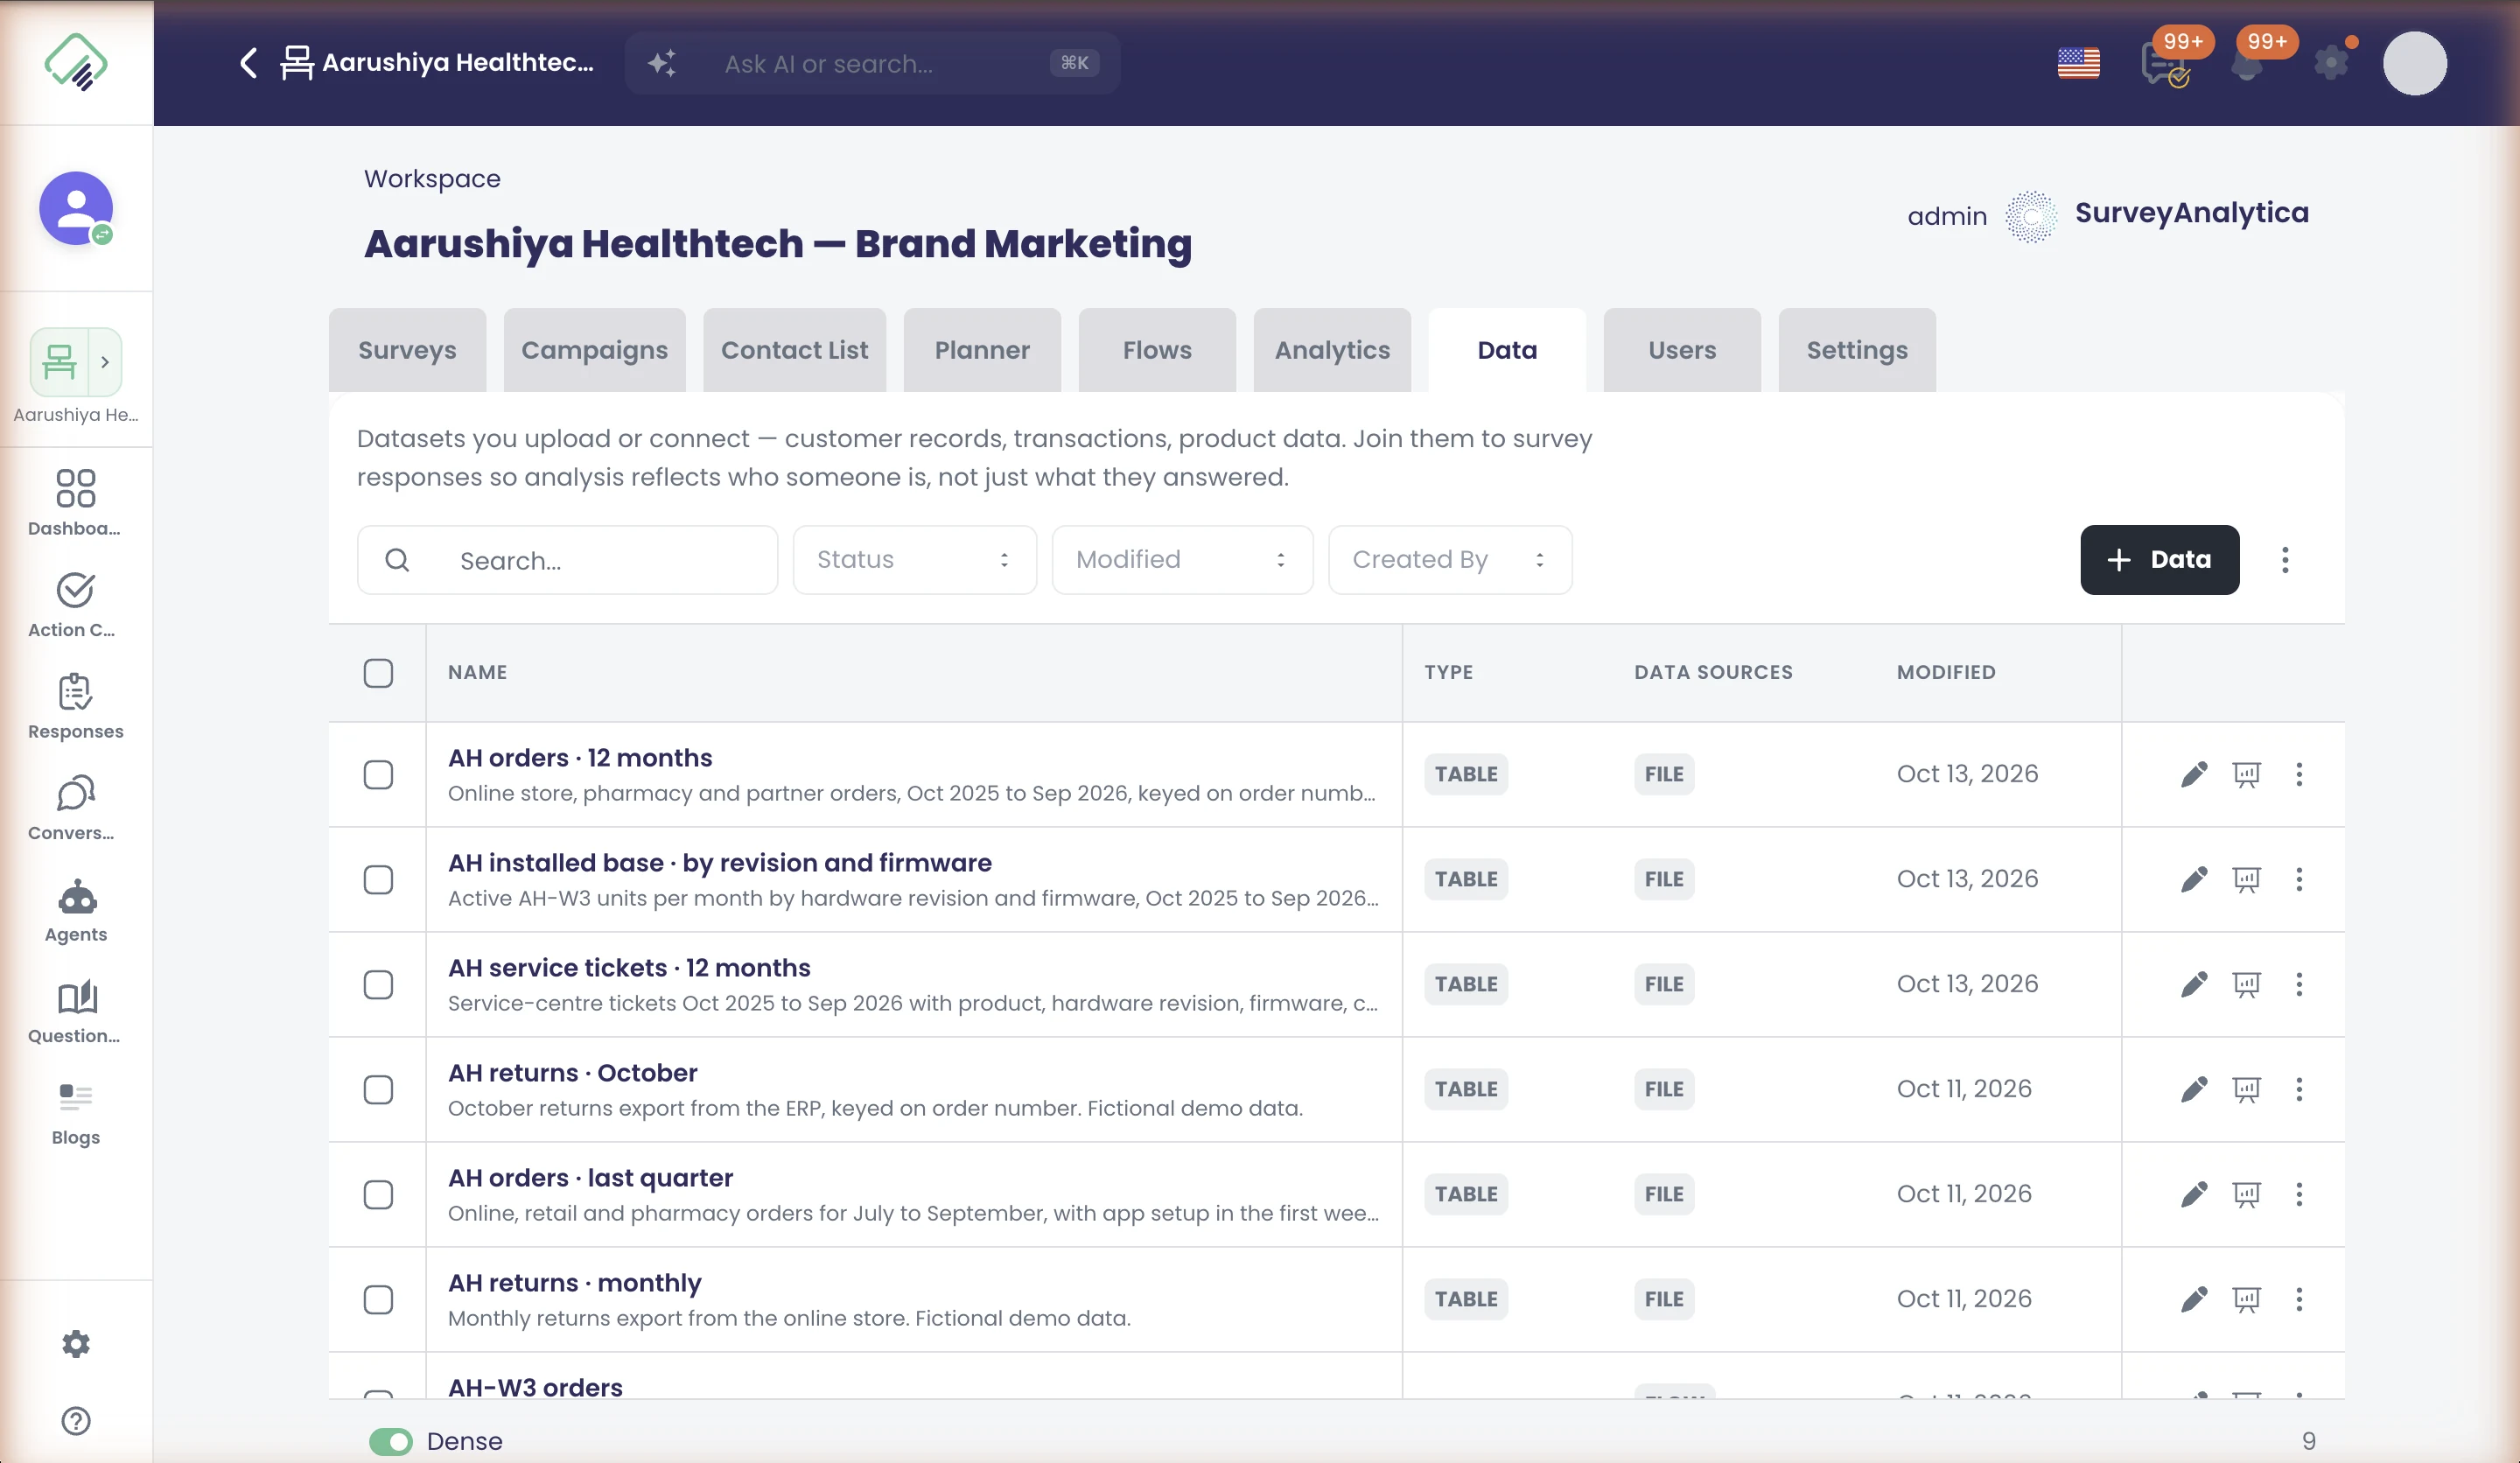
Task: Open presentation icon for AH returns · October
Action: pyautogui.click(x=2246, y=1089)
